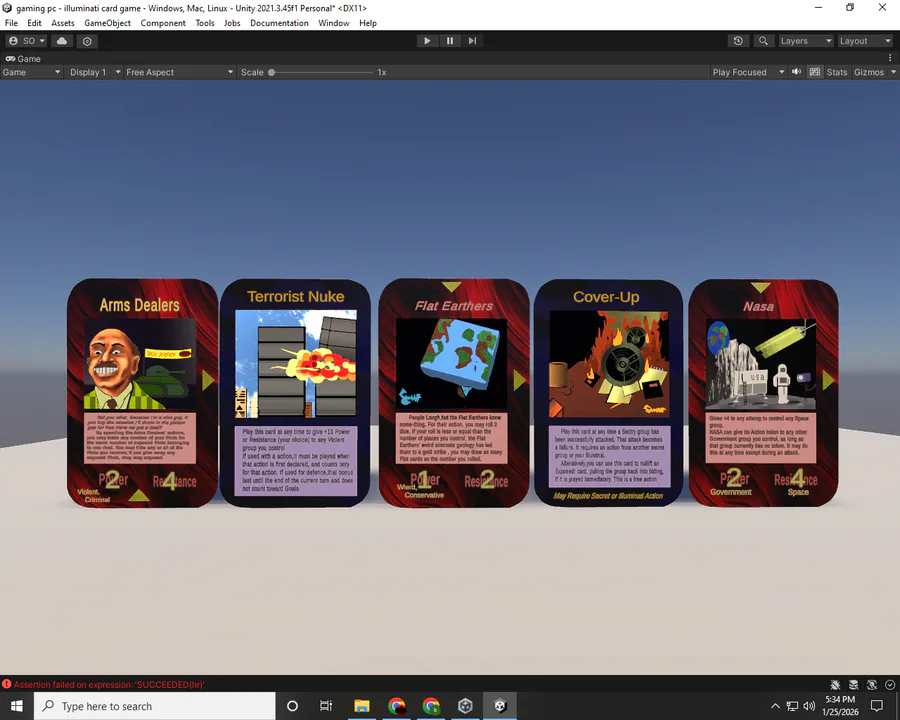The image size is (900, 720).
Task: Open the Window menu
Action: [334, 23]
